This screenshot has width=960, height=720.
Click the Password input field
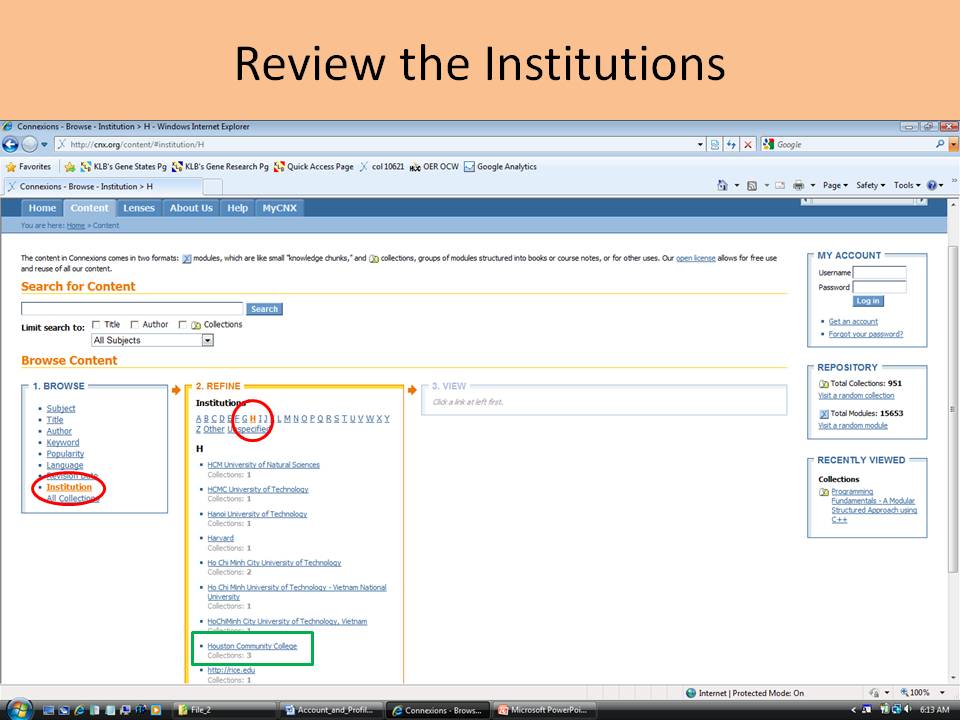point(879,287)
